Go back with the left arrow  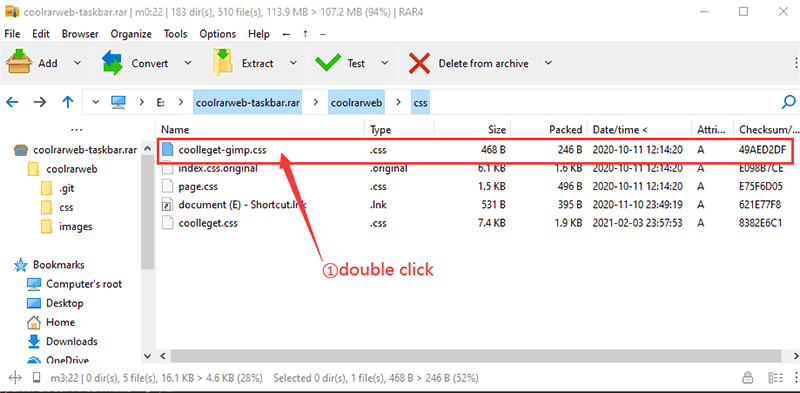coord(12,102)
